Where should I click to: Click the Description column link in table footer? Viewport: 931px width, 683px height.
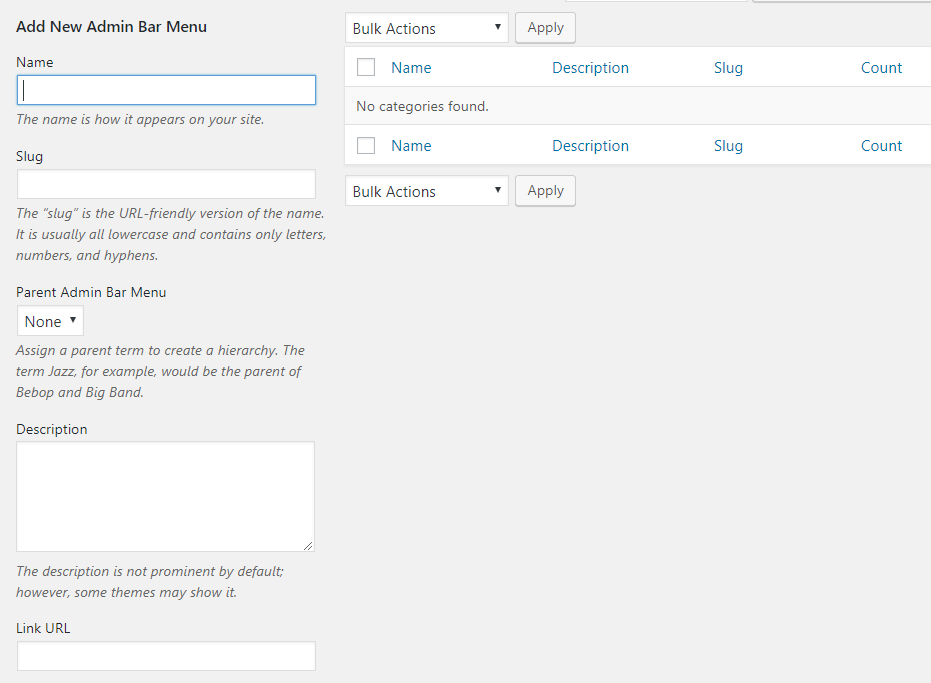(590, 146)
